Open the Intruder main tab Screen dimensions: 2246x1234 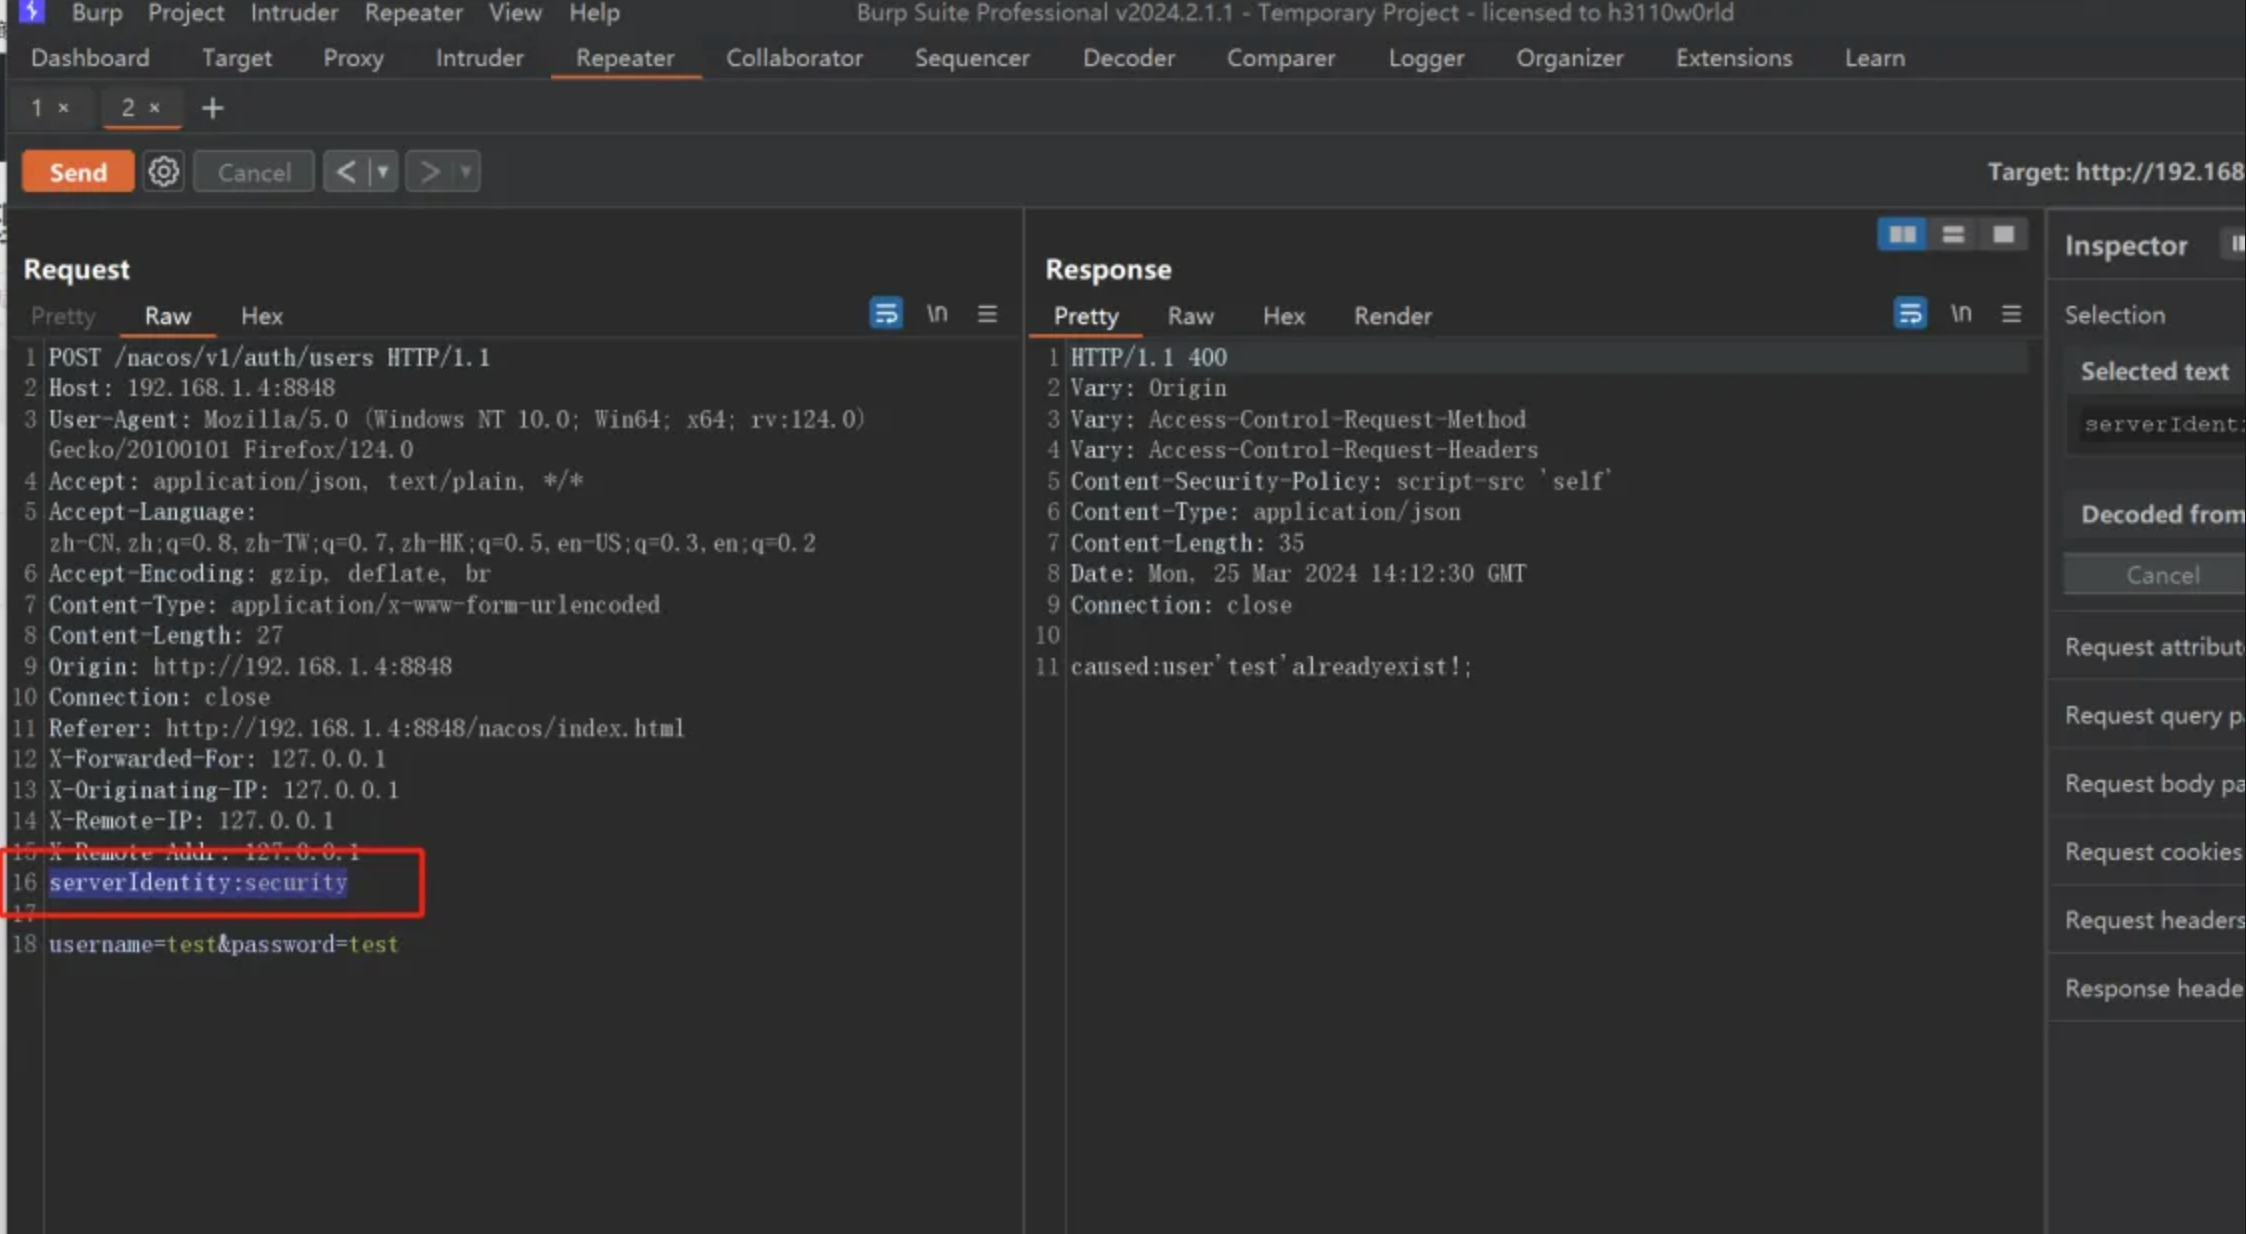click(x=479, y=58)
